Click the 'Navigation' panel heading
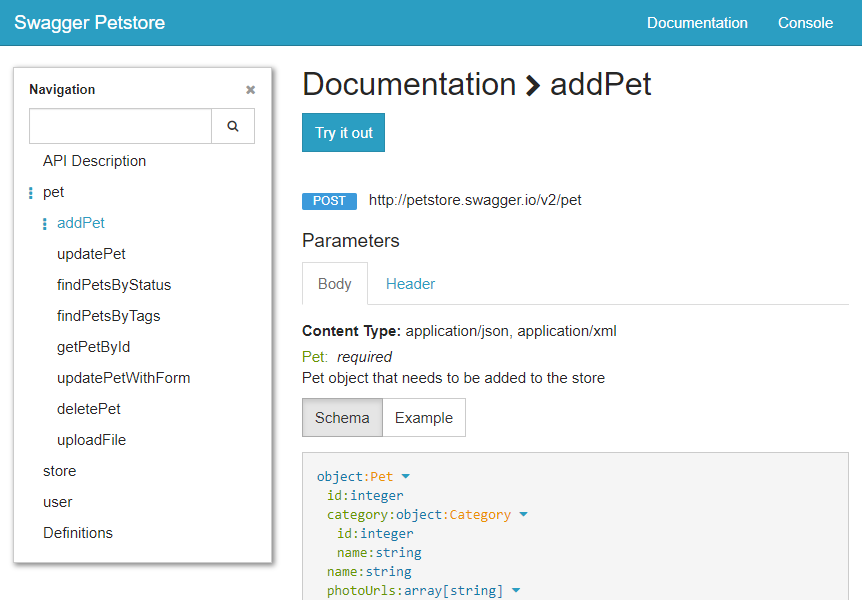This screenshot has height=600, width=862. coord(62,90)
